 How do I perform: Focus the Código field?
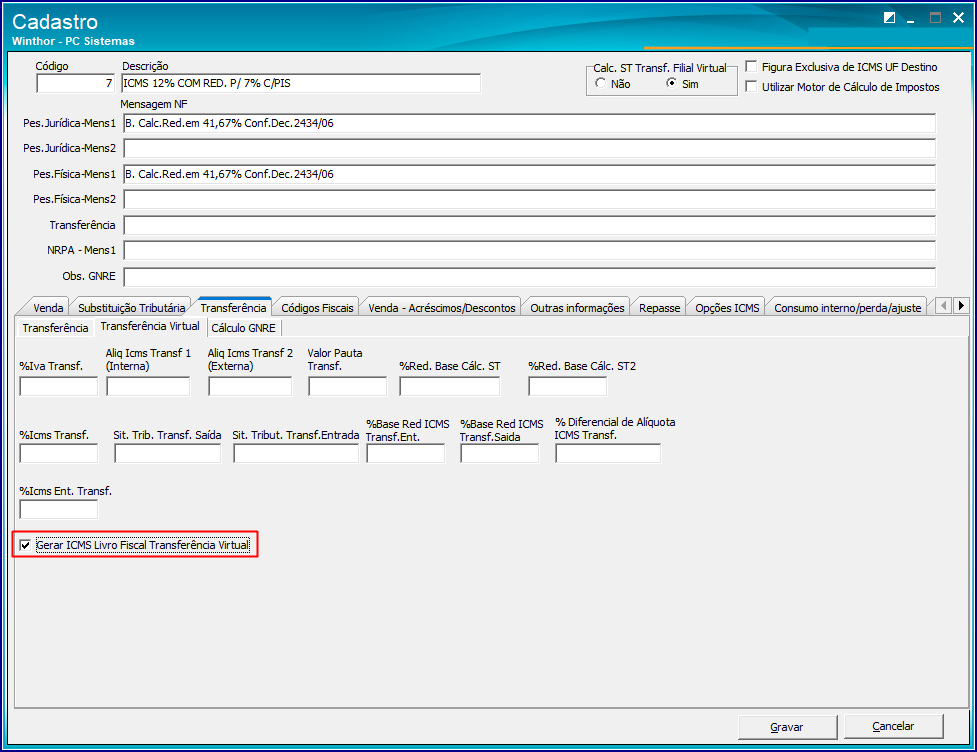75,83
